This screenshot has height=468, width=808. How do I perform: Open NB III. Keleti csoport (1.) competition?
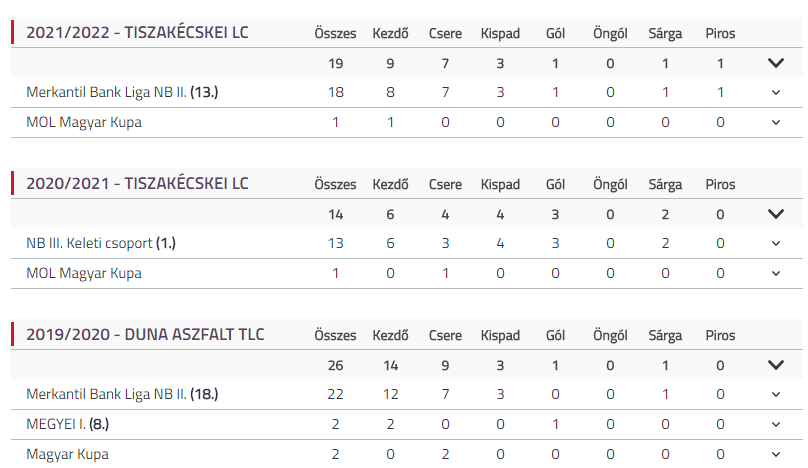(x=107, y=244)
